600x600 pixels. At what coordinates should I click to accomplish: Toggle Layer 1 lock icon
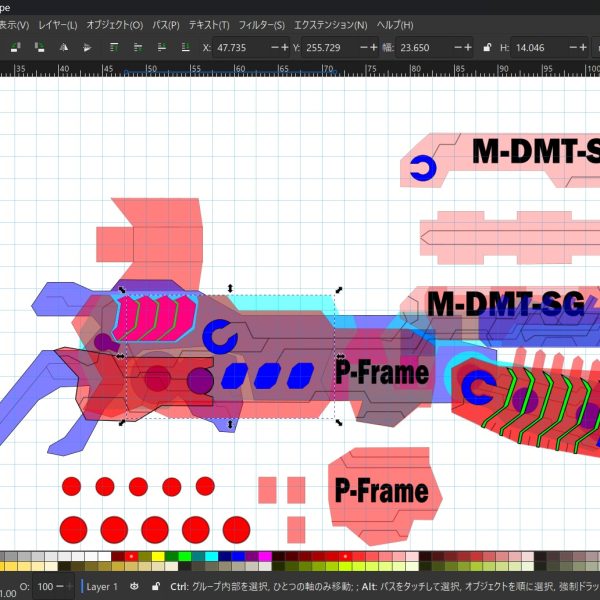tap(156, 586)
